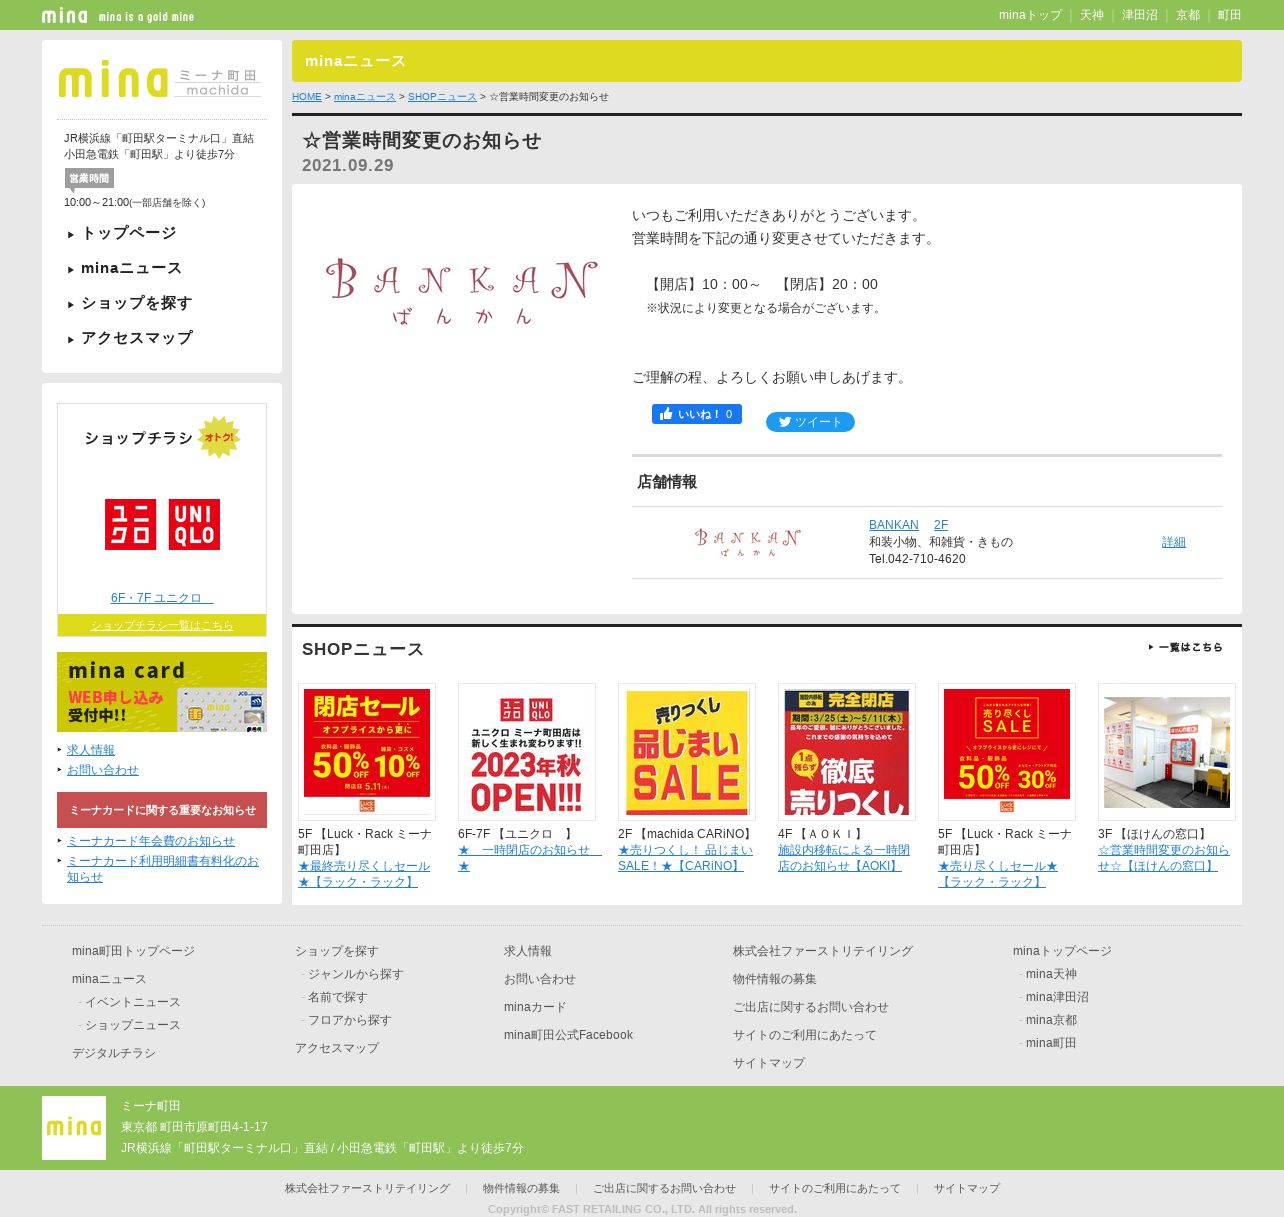Screen dimensions: 1284x1217
Task: Open the 6F・7F ユニクロ flyer link
Action: click(x=162, y=598)
